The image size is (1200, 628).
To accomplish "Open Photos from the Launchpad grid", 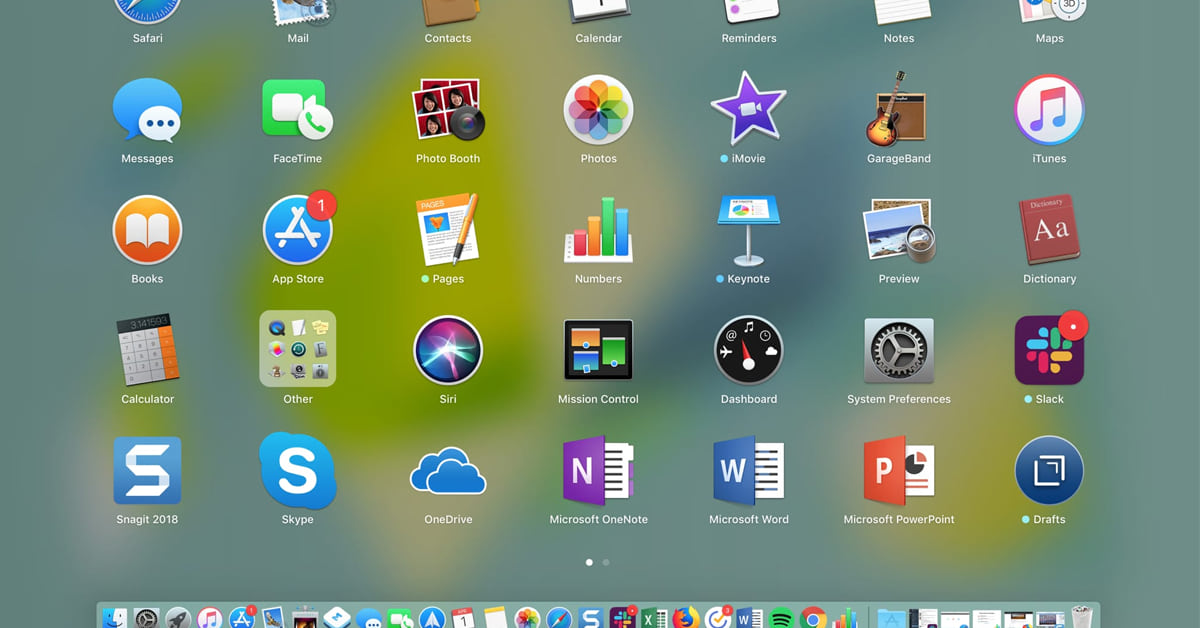I will pyautogui.click(x=598, y=110).
